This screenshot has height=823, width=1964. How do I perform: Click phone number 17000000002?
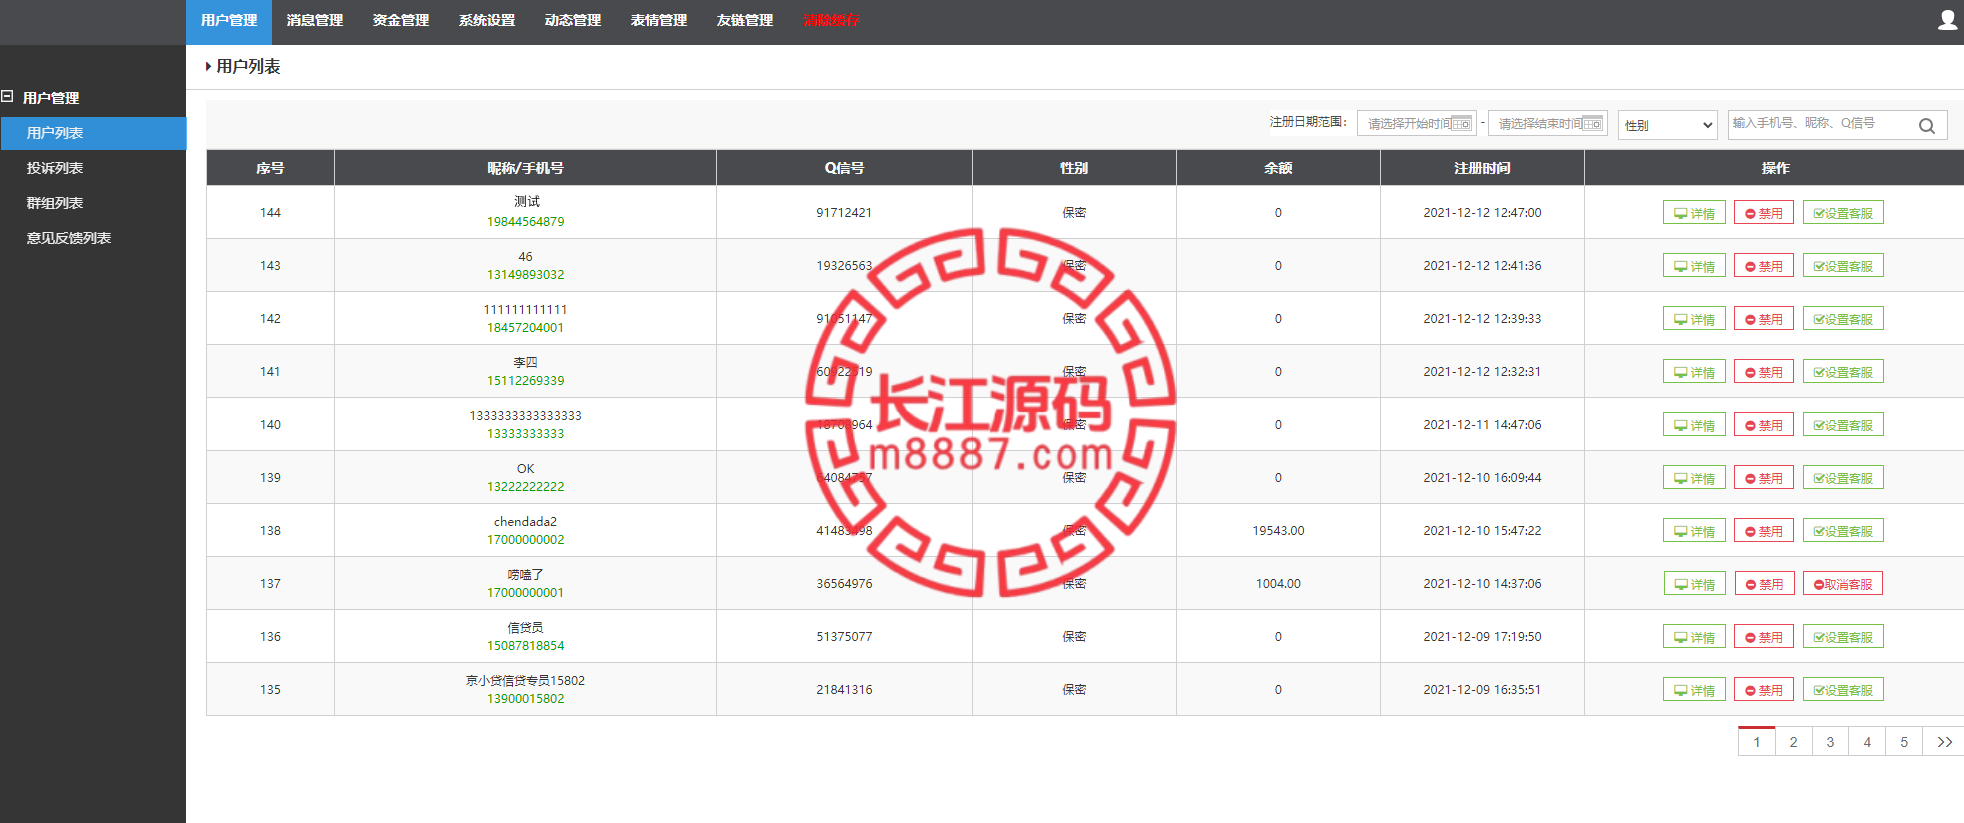tap(525, 540)
